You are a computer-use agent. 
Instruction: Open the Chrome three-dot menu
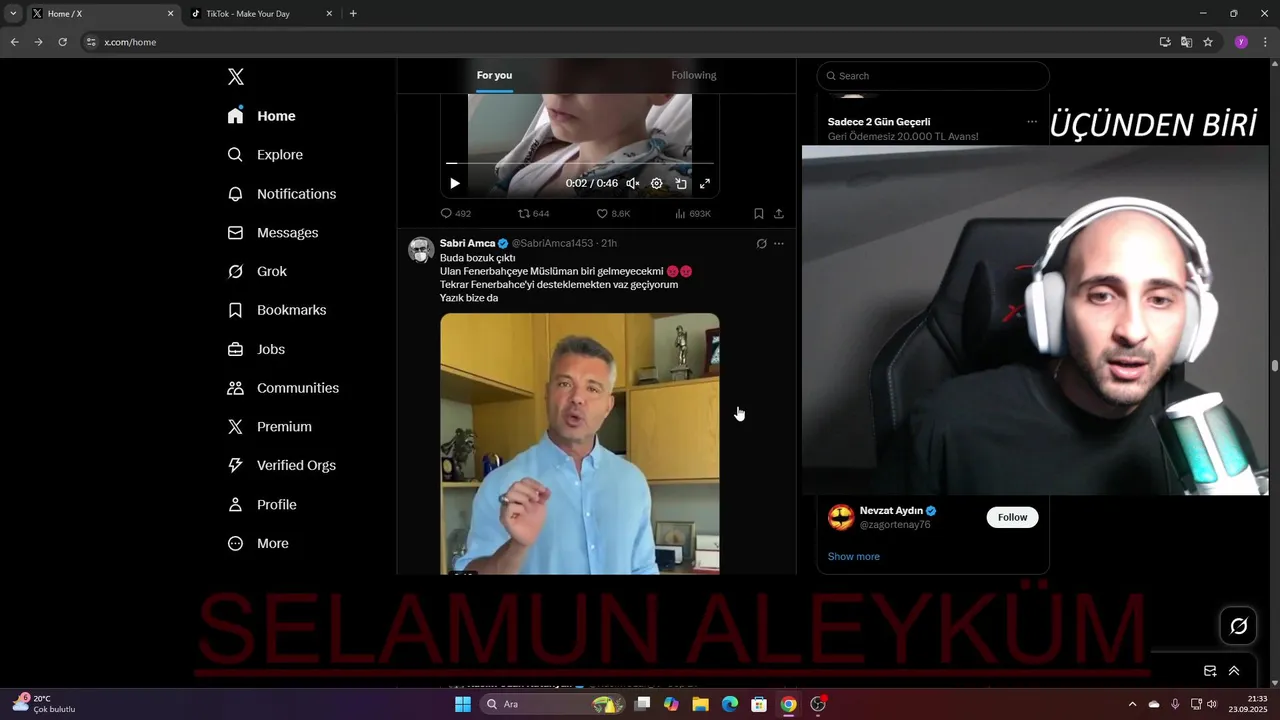click(x=1265, y=42)
